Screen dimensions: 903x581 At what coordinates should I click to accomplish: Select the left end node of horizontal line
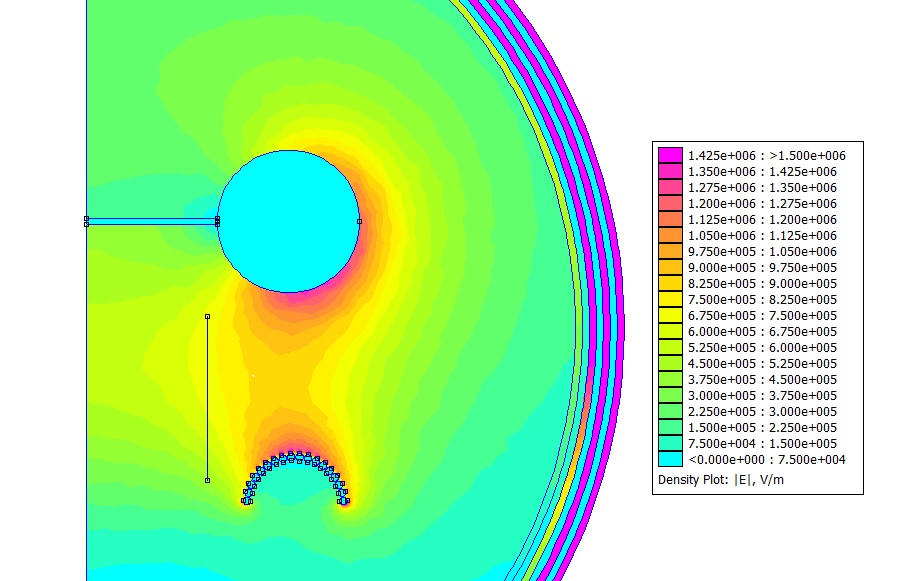[87, 221]
